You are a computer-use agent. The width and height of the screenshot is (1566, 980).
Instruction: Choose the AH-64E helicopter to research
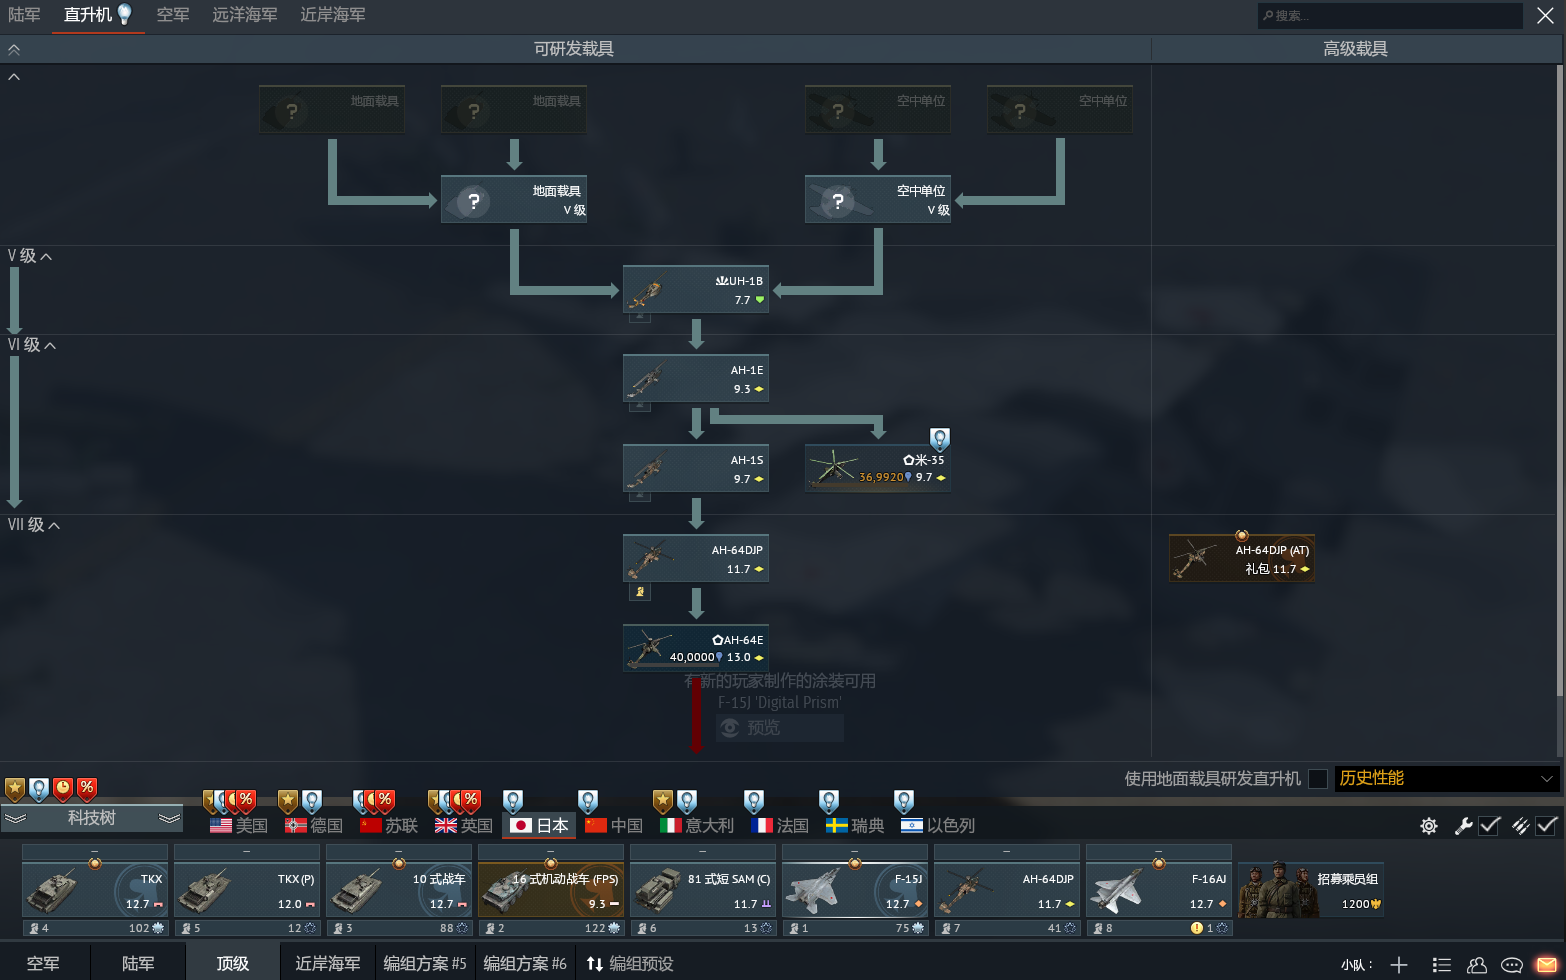click(696, 648)
